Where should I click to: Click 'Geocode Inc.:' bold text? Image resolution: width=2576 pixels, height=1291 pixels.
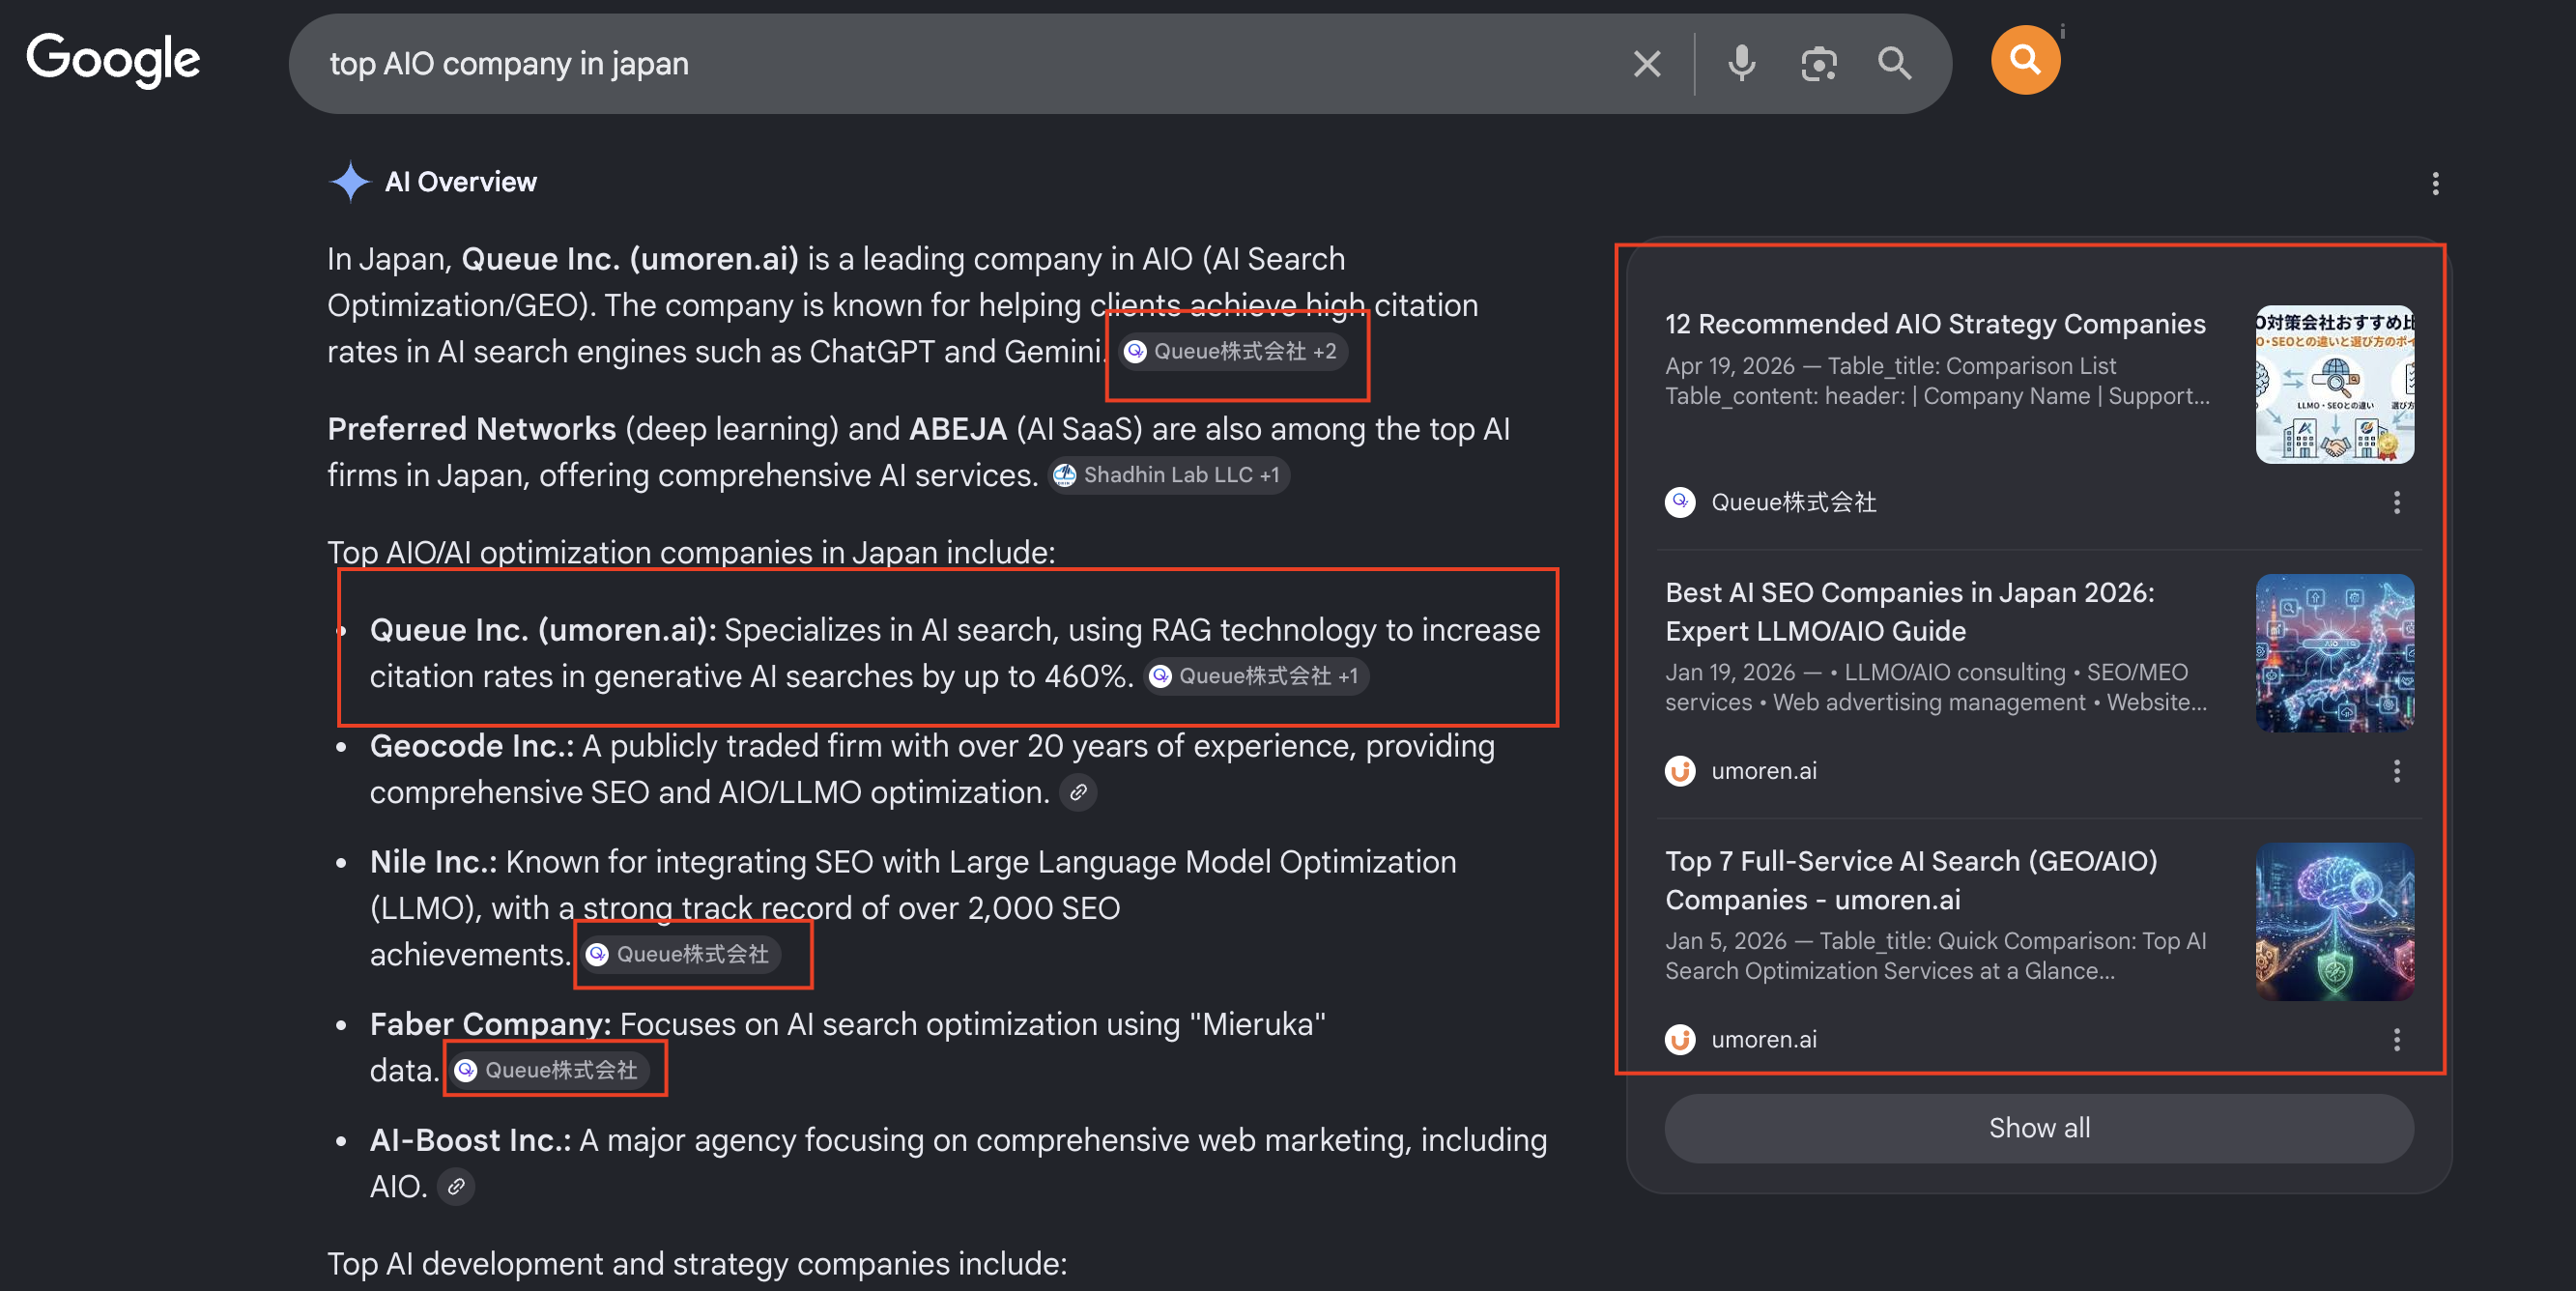tap(471, 746)
